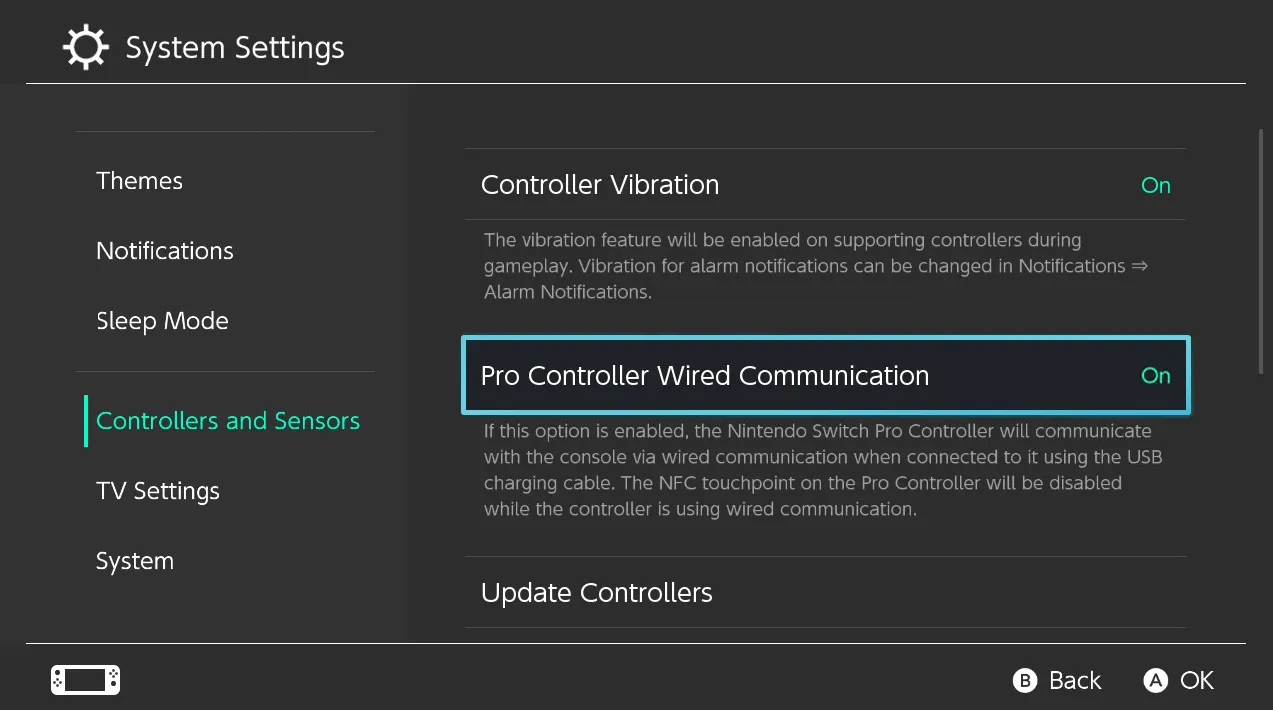
Task: Click Back in the bottom bar
Action: 1057,680
